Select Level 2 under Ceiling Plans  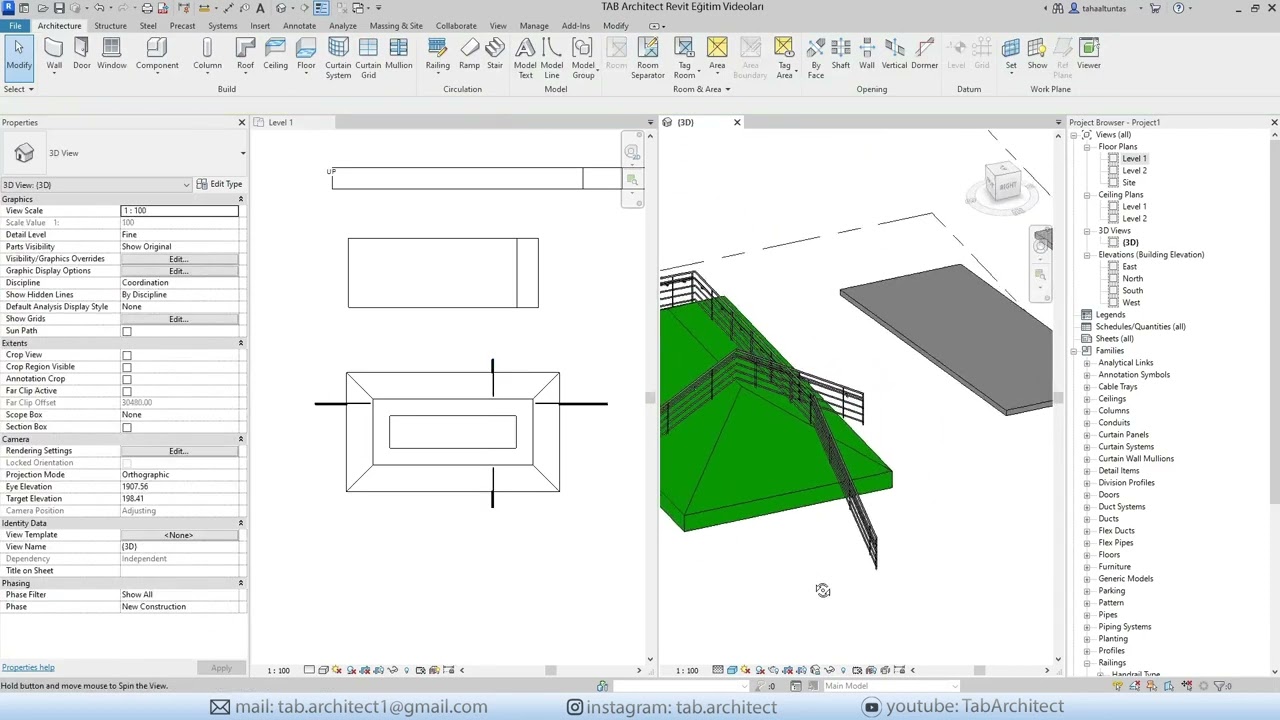(1134, 219)
